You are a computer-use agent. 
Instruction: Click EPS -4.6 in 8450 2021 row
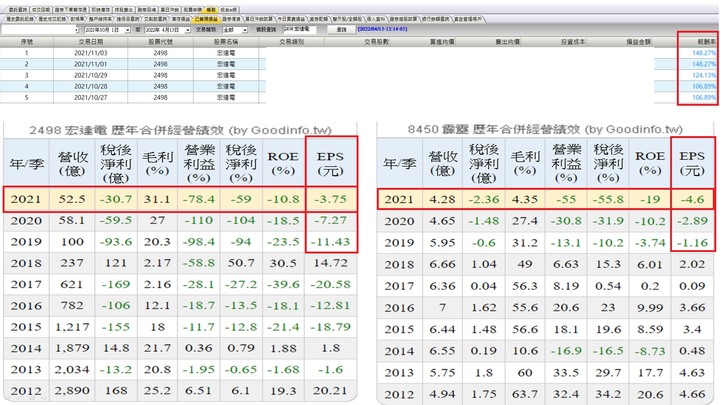click(x=692, y=199)
